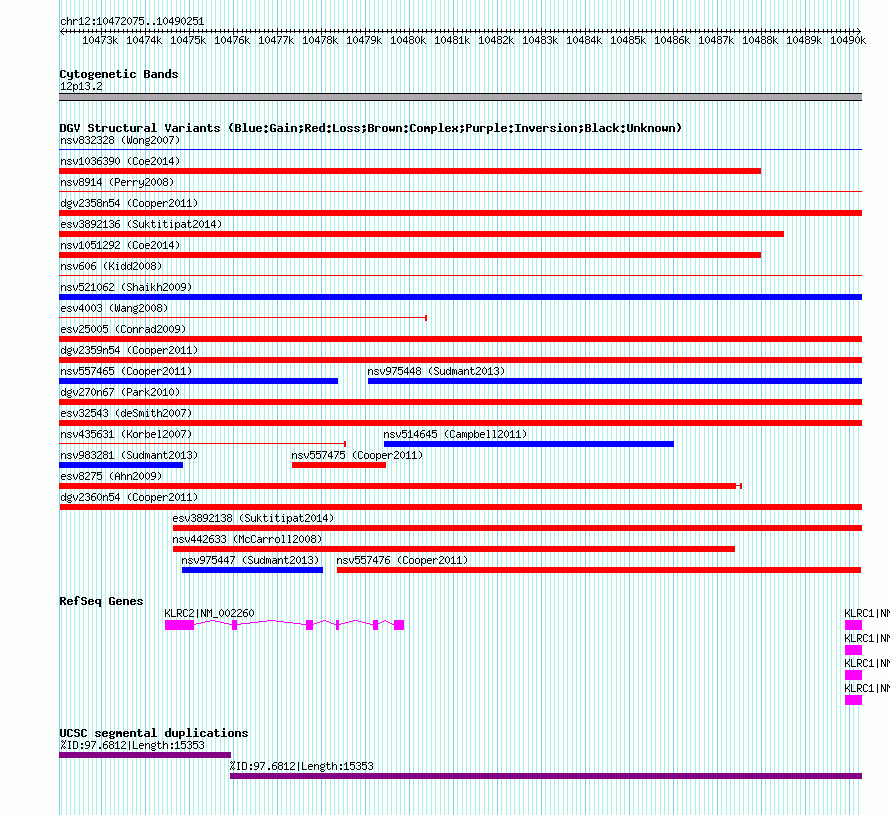Click nsv442633 (McCarroll2008) red bar

(454, 549)
